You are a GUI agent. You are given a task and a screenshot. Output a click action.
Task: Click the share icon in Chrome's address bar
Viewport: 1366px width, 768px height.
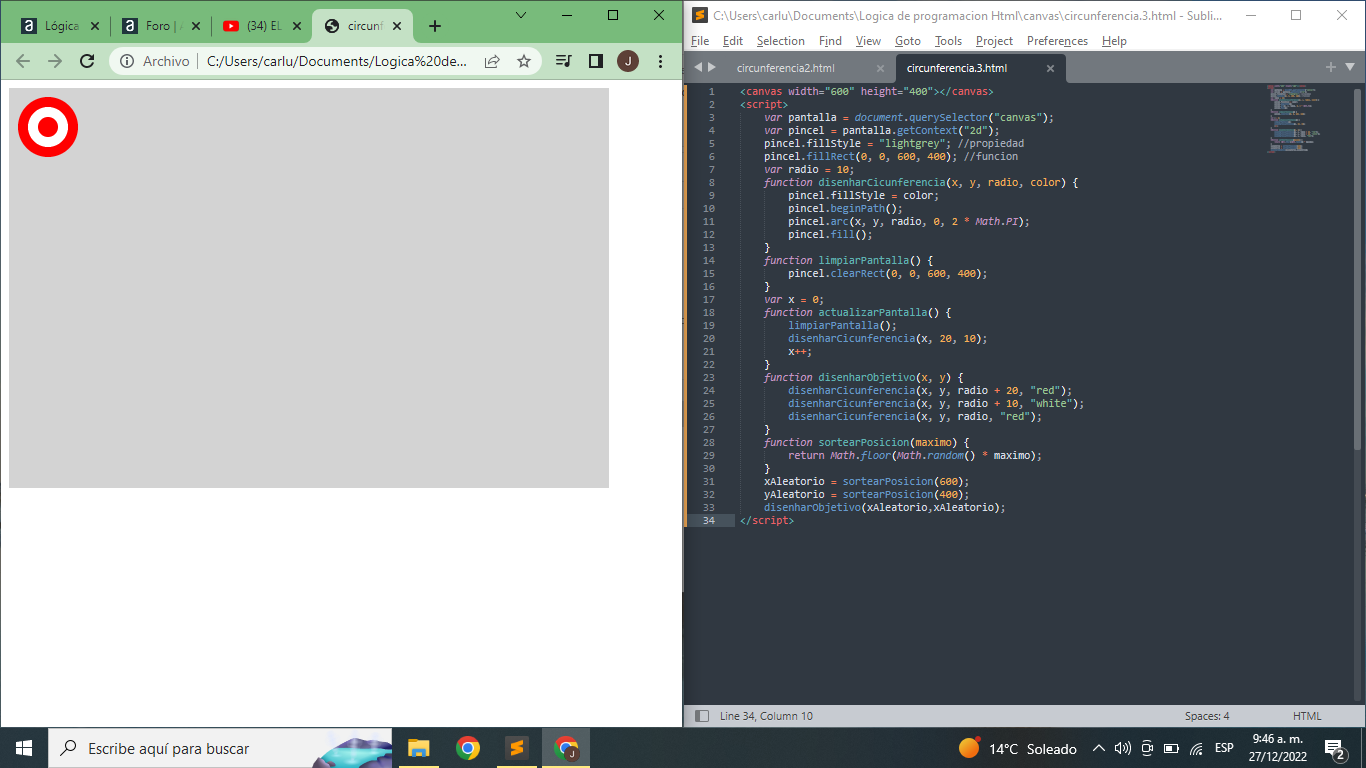(492, 61)
